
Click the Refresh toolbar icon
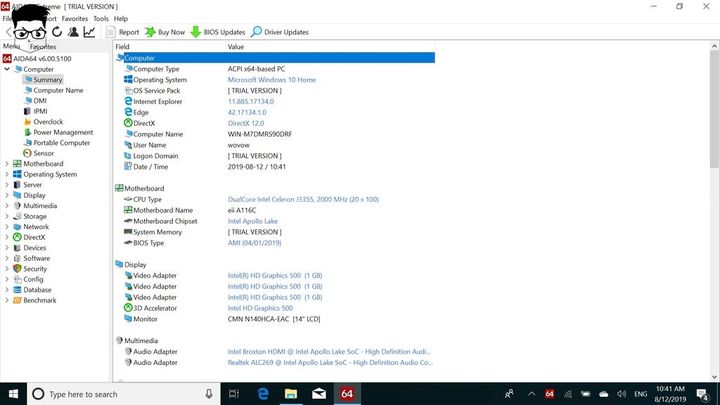click(x=57, y=32)
